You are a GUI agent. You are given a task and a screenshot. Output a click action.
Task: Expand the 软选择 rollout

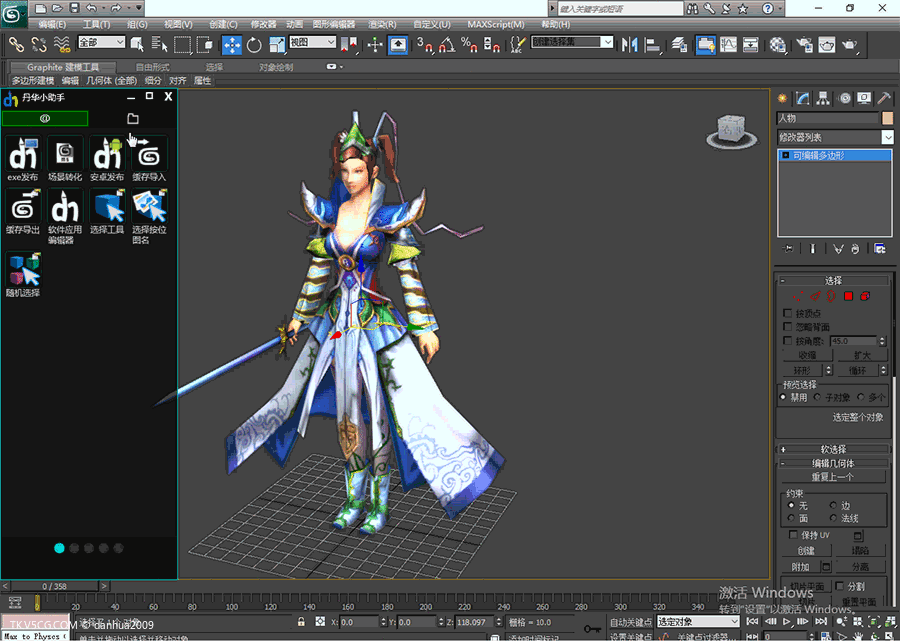(833, 449)
